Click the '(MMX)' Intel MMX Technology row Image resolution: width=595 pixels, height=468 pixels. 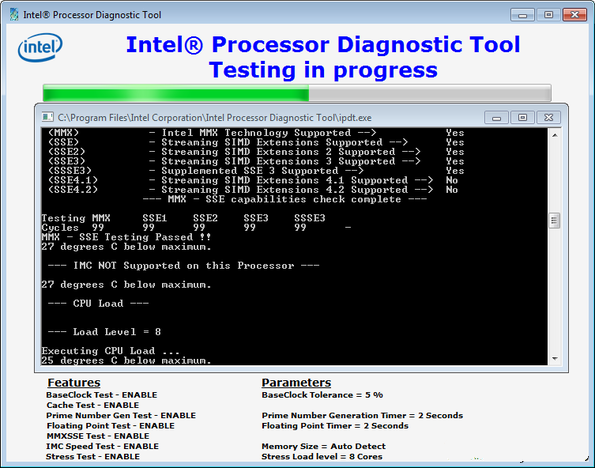(x=256, y=132)
